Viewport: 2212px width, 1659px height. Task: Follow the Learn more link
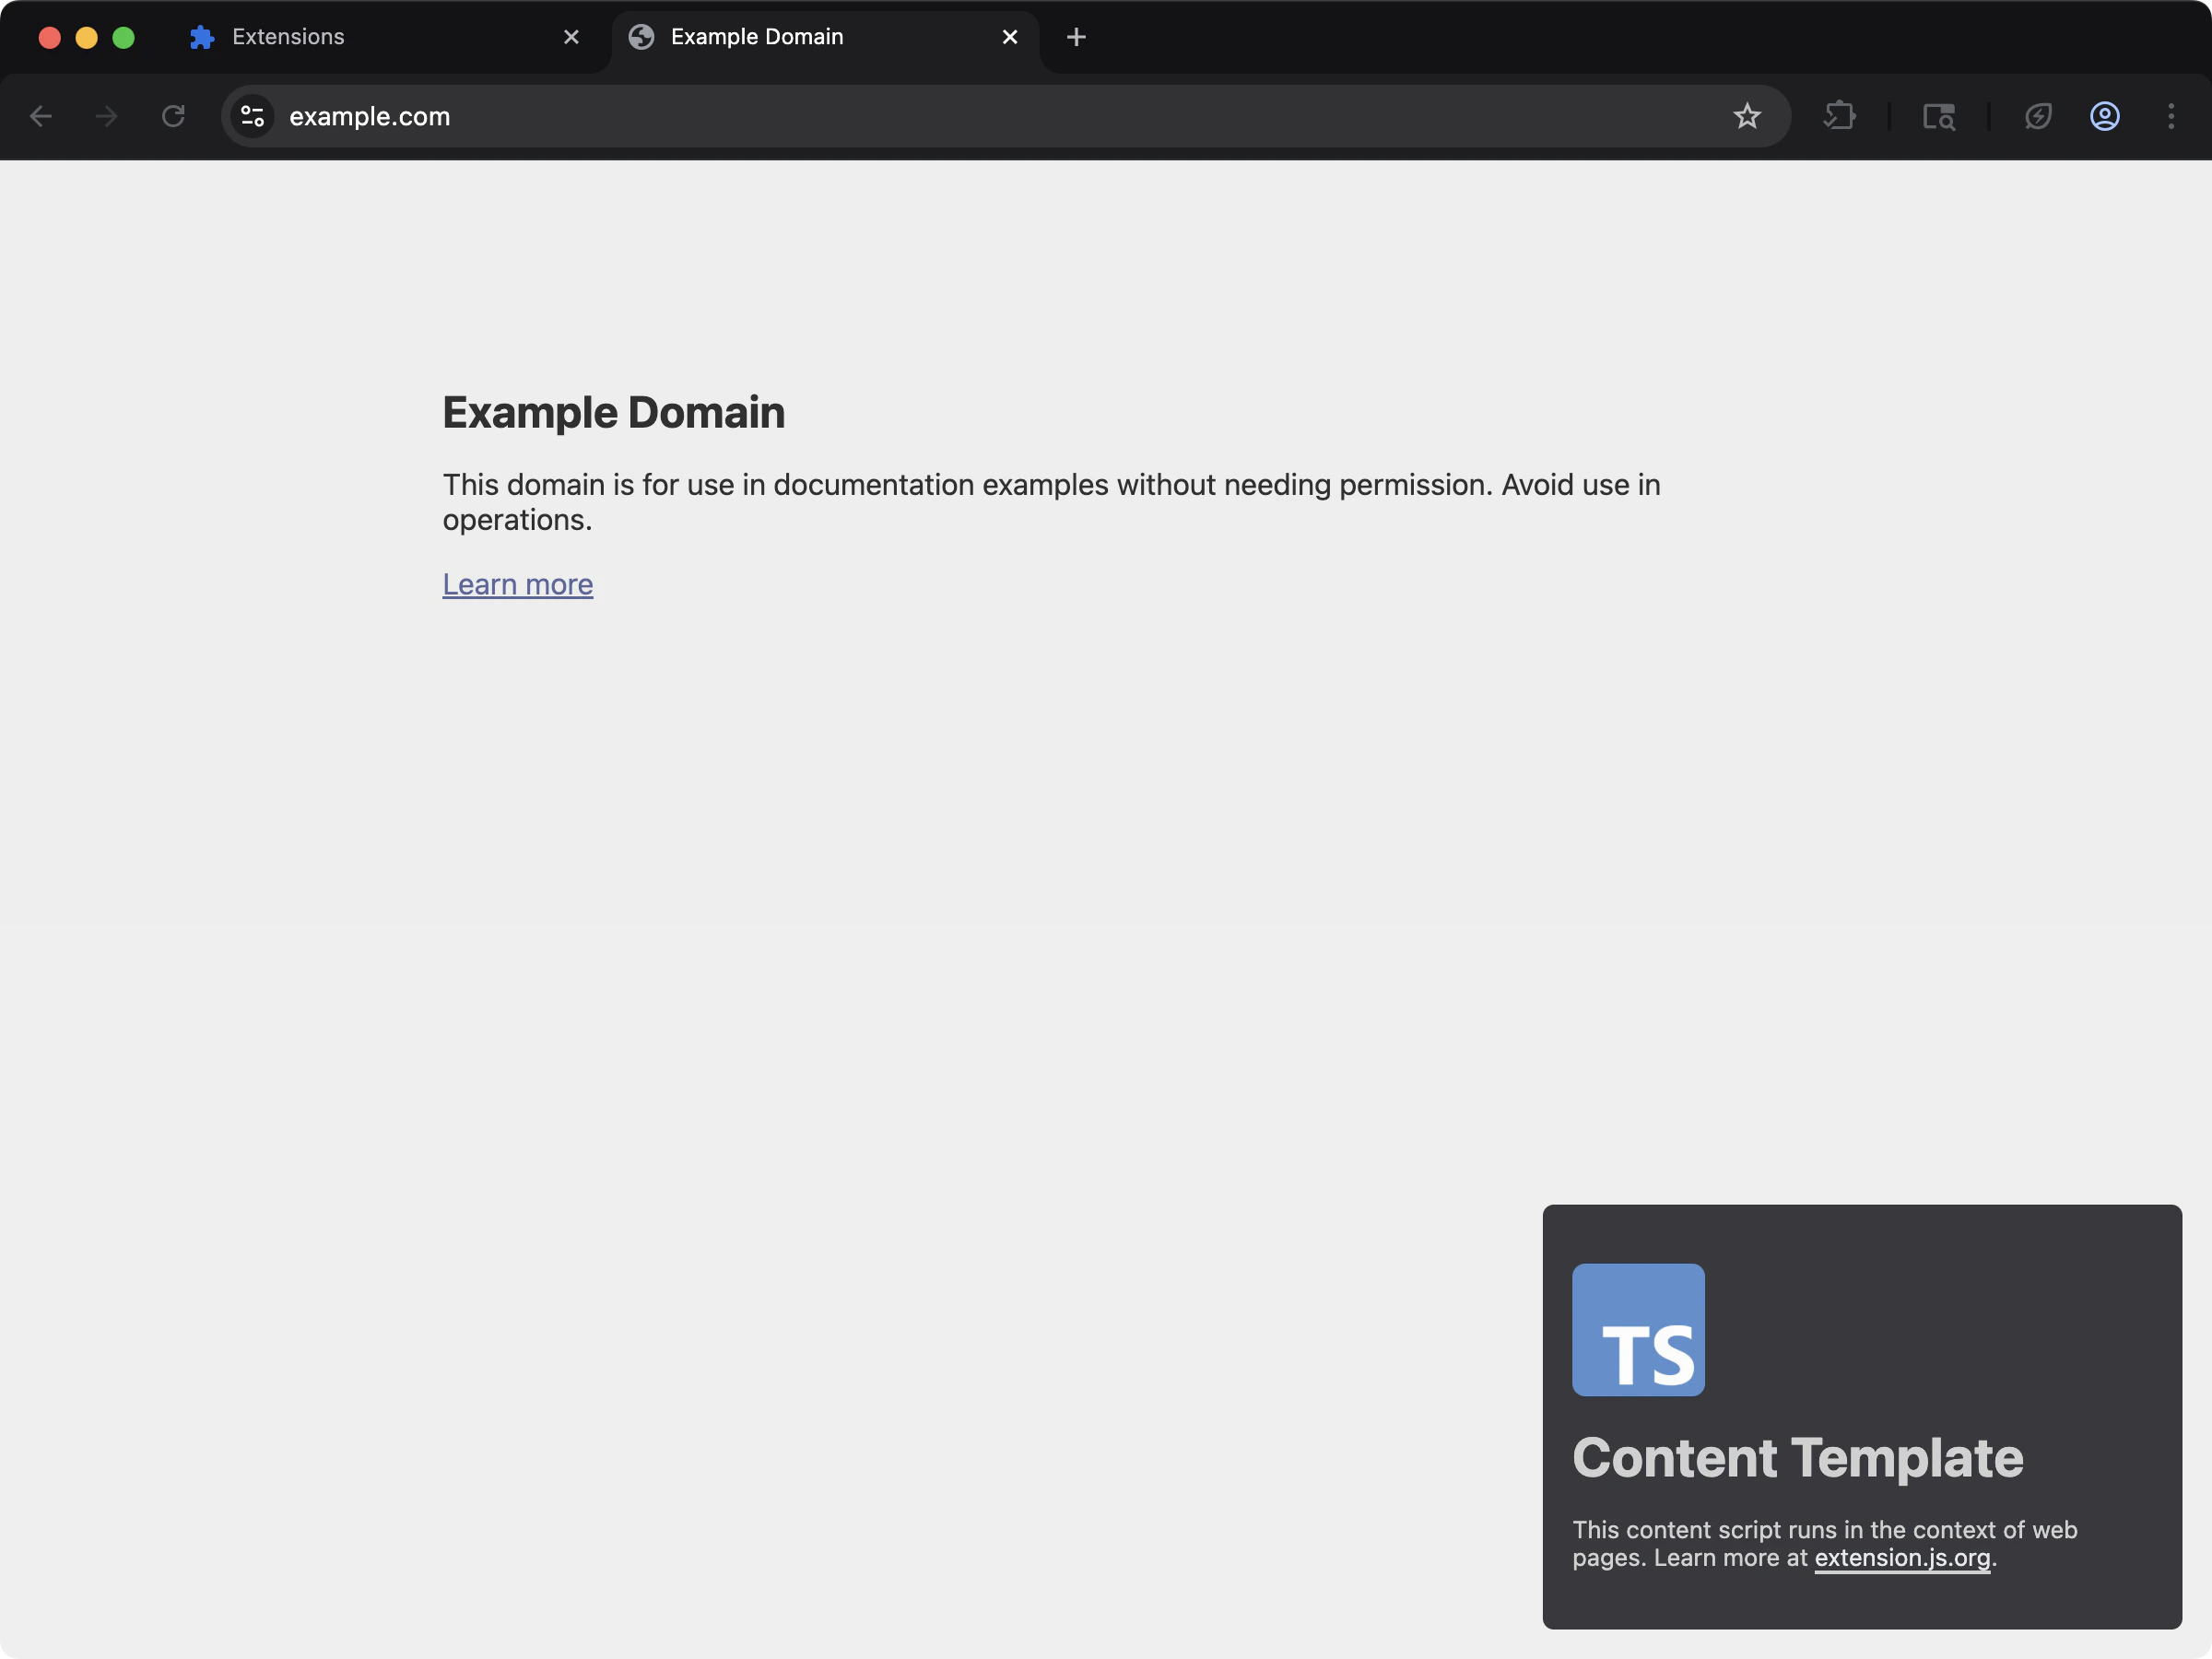pyautogui.click(x=517, y=584)
